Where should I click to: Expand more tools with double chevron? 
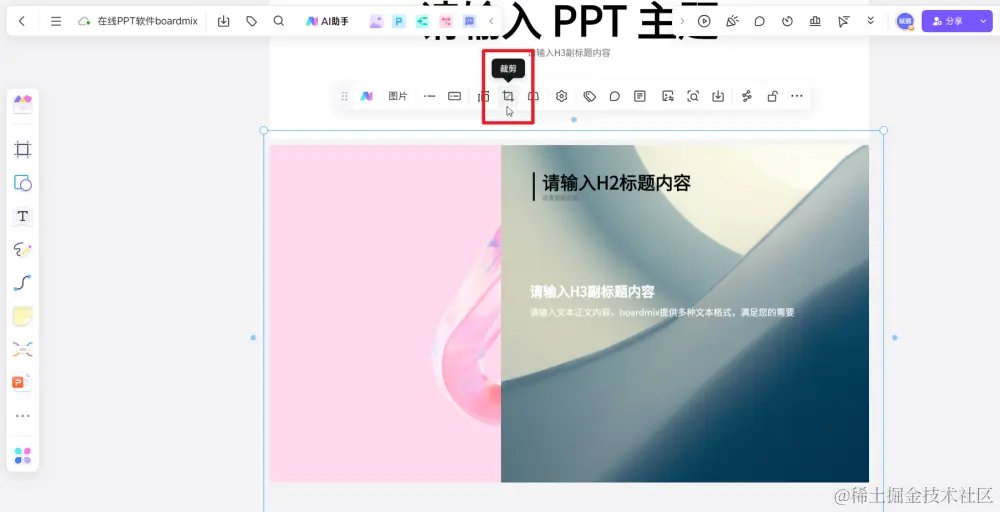871,21
